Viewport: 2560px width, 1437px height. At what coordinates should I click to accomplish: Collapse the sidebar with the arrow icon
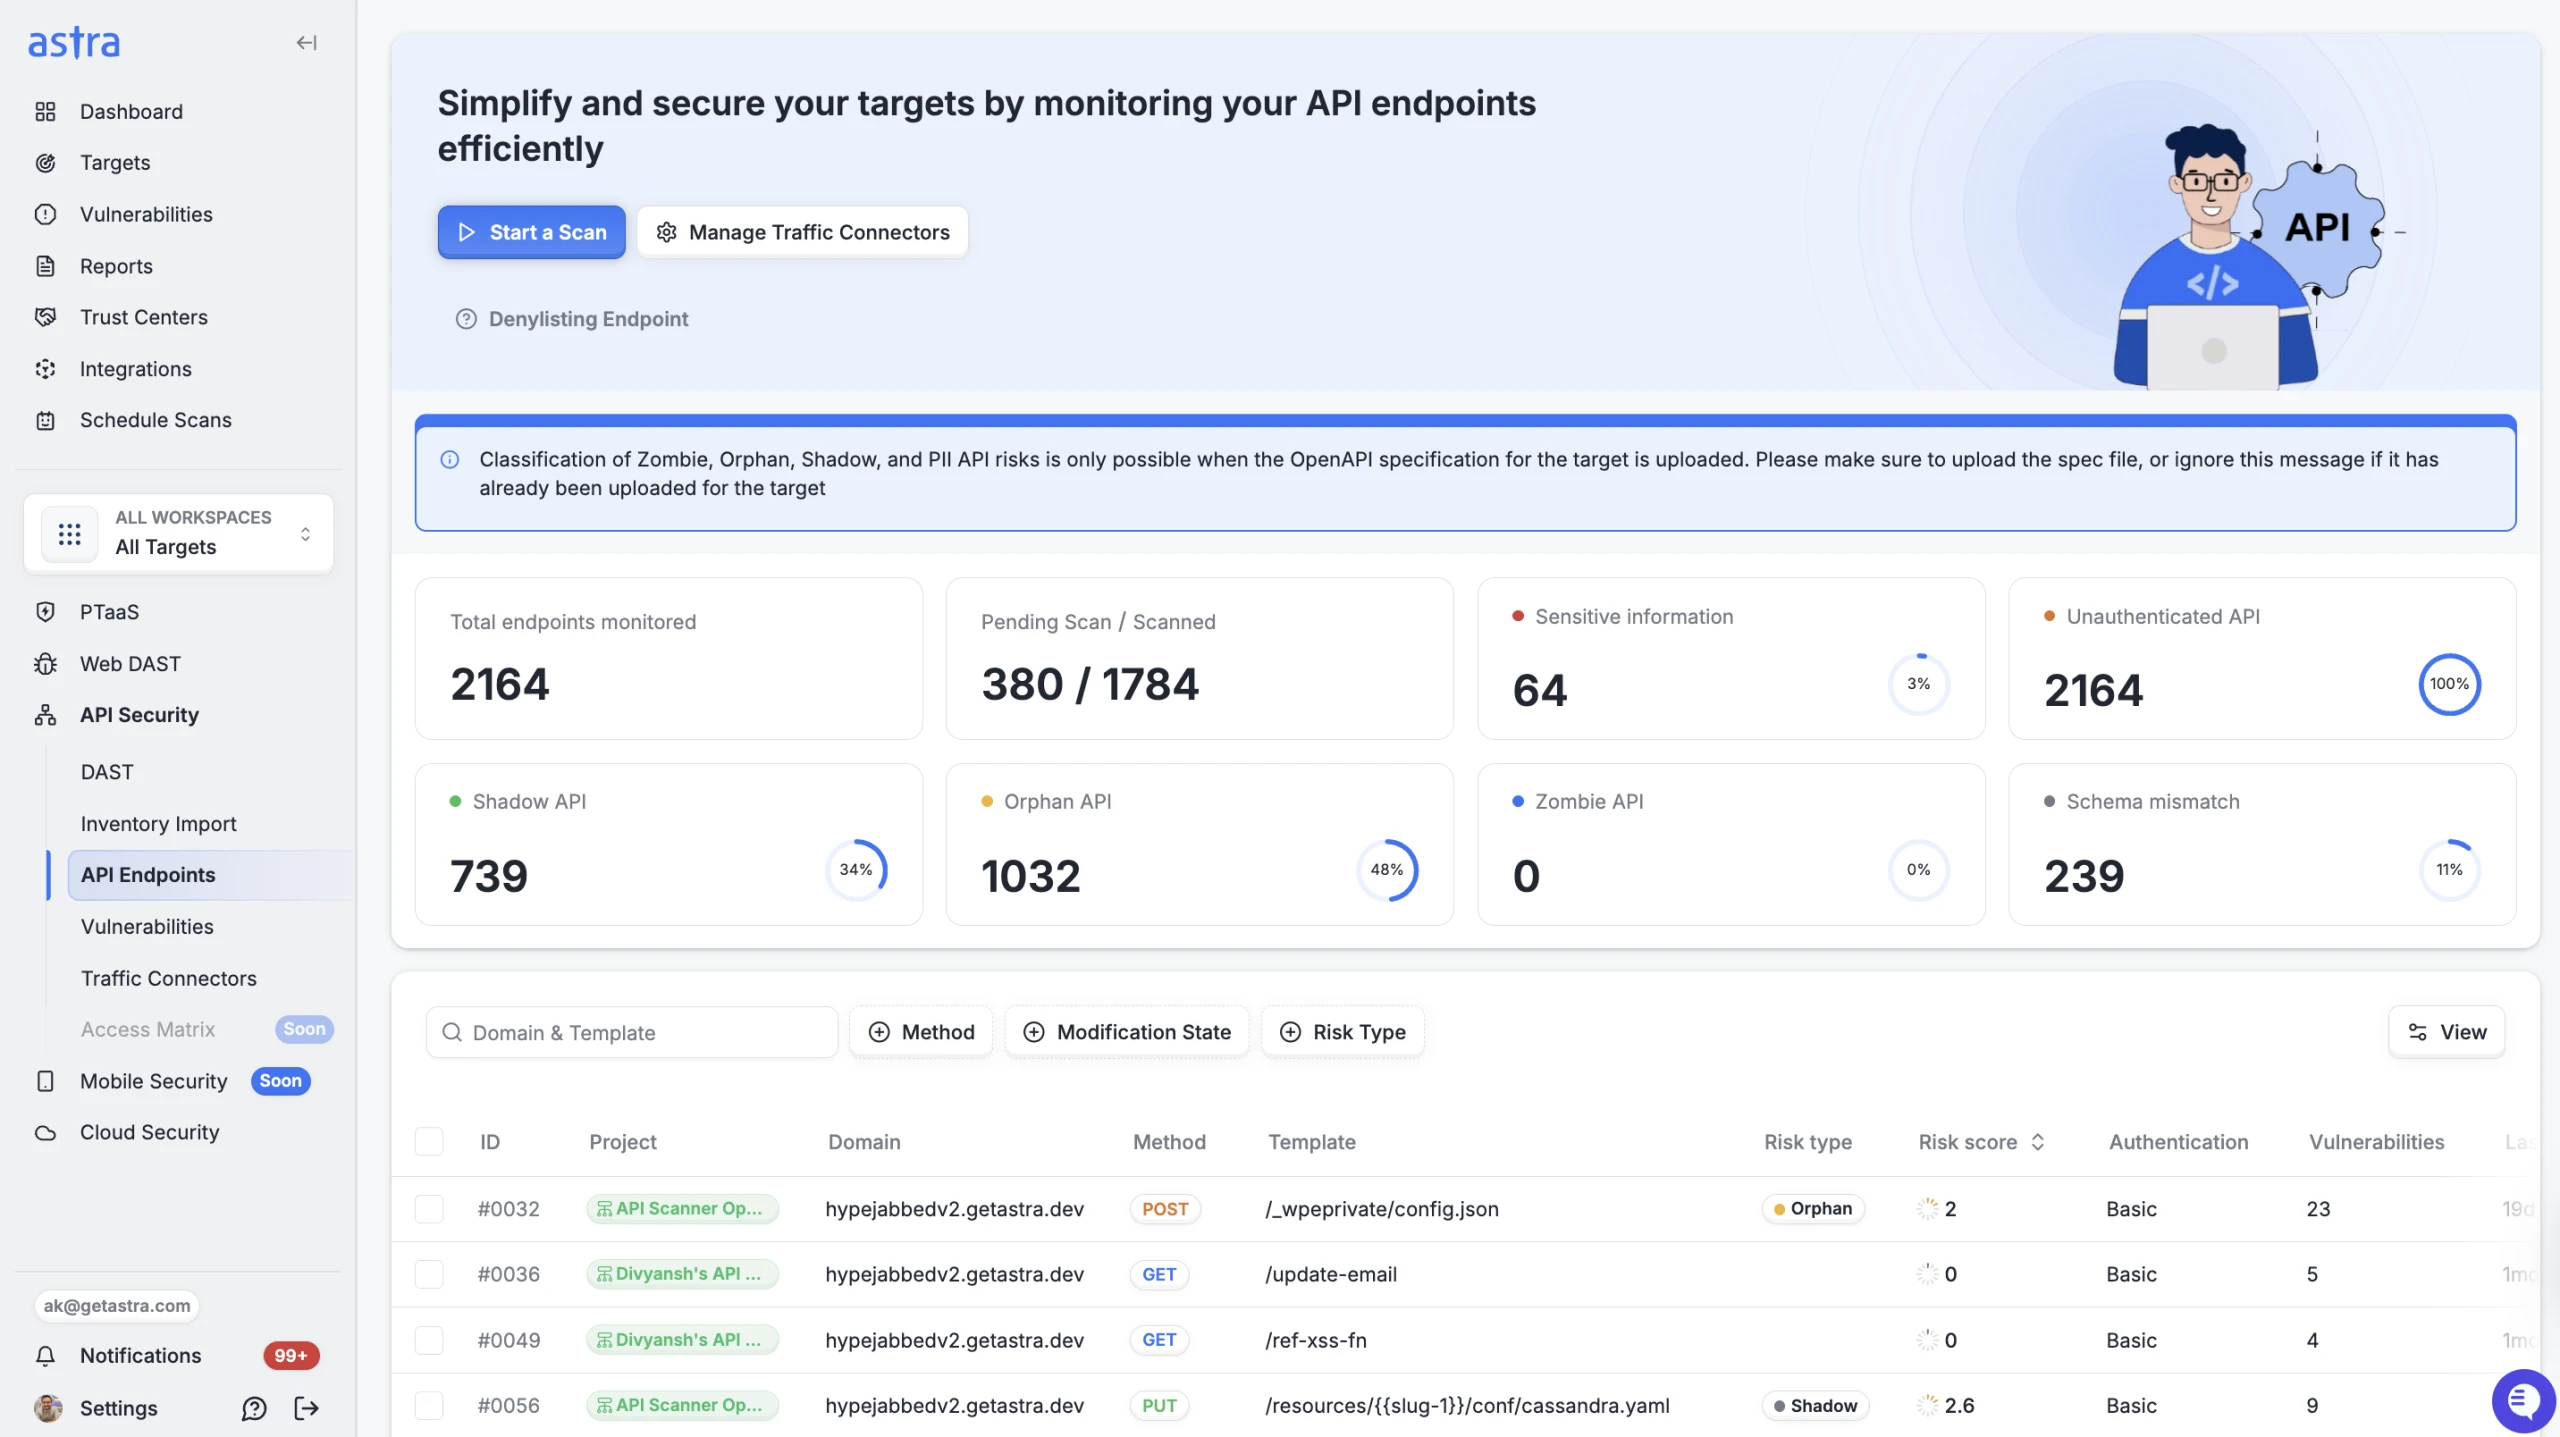click(306, 43)
